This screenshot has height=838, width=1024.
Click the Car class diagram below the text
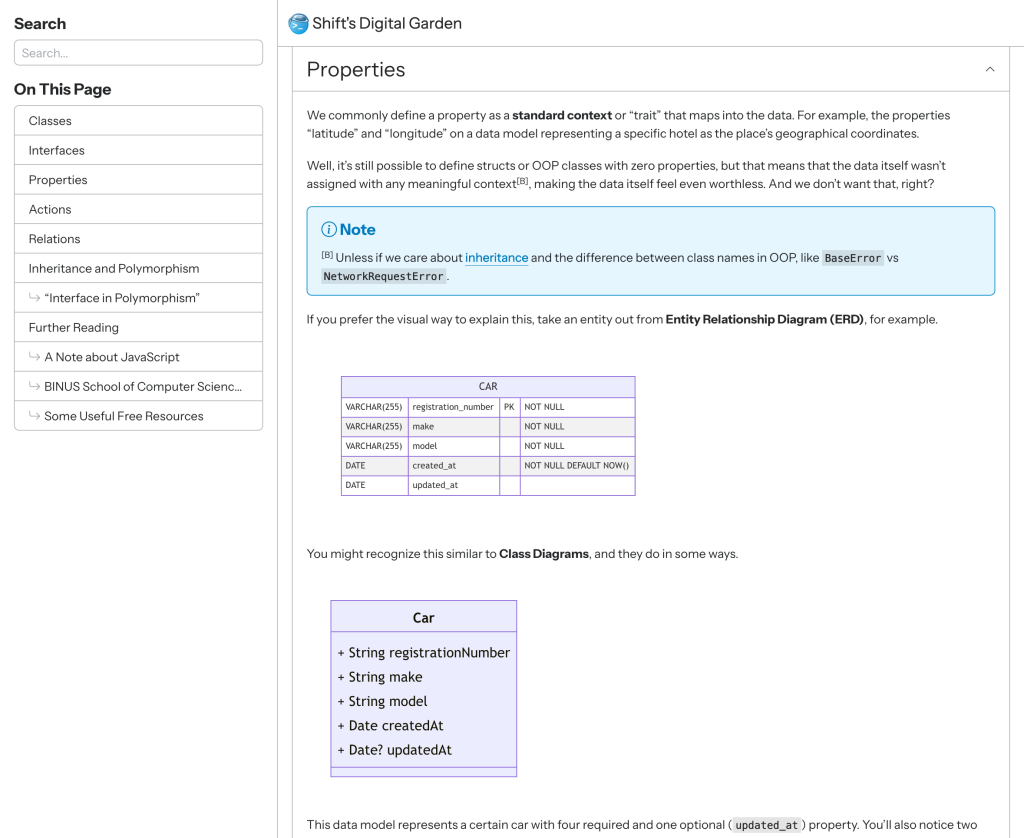pyautogui.click(x=423, y=686)
